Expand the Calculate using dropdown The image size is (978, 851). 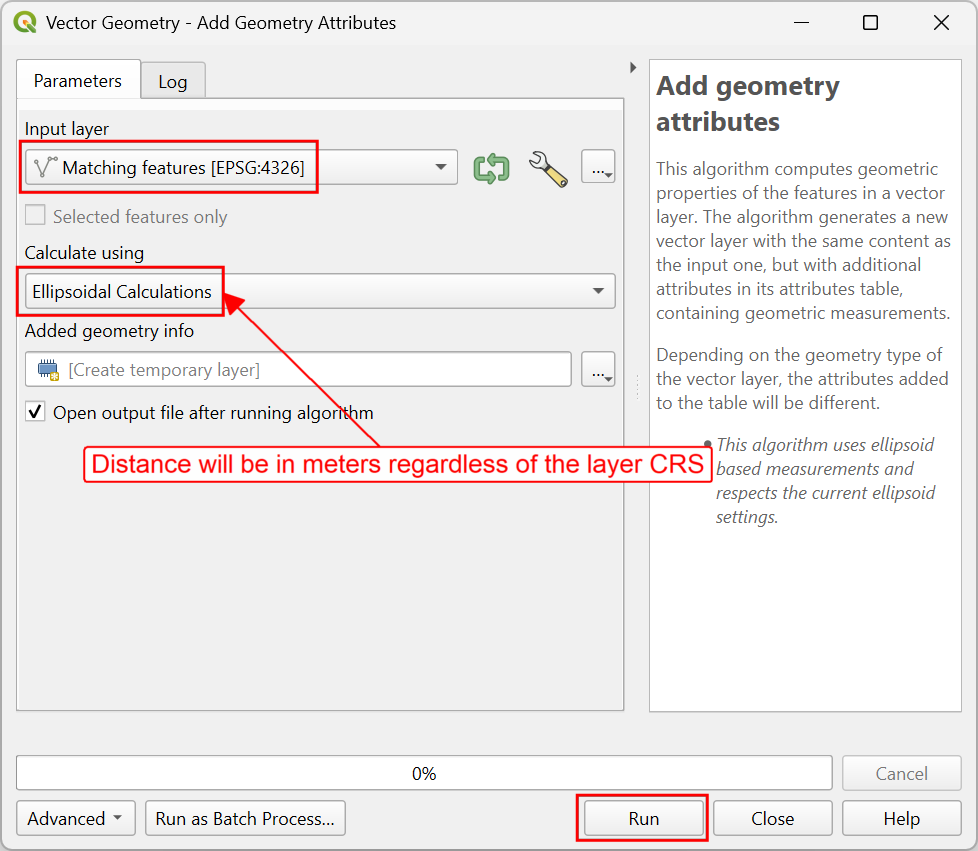(x=320, y=291)
